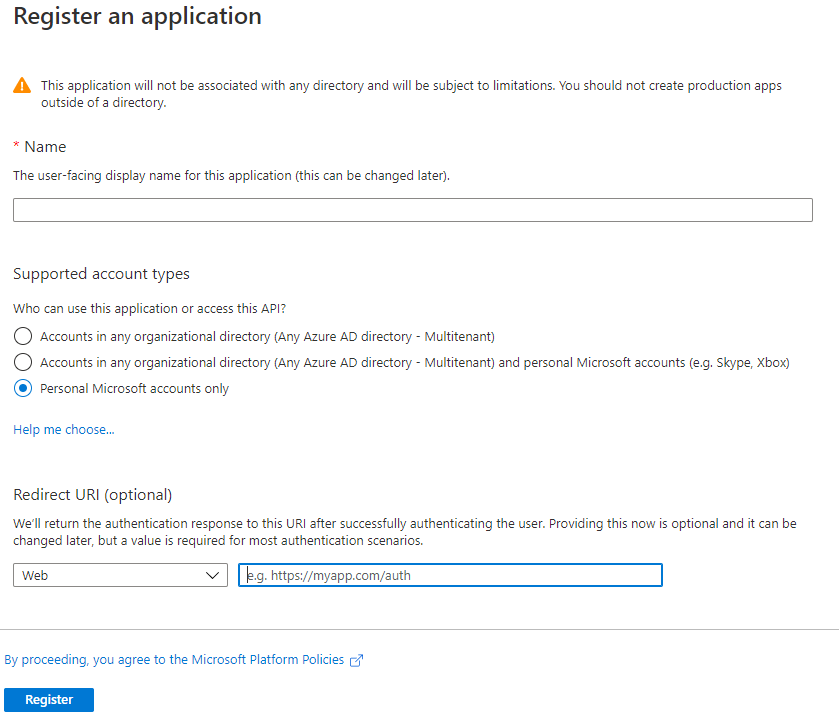
Task: Focus the Redirect URI input box
Action: [x=450, y=576]
